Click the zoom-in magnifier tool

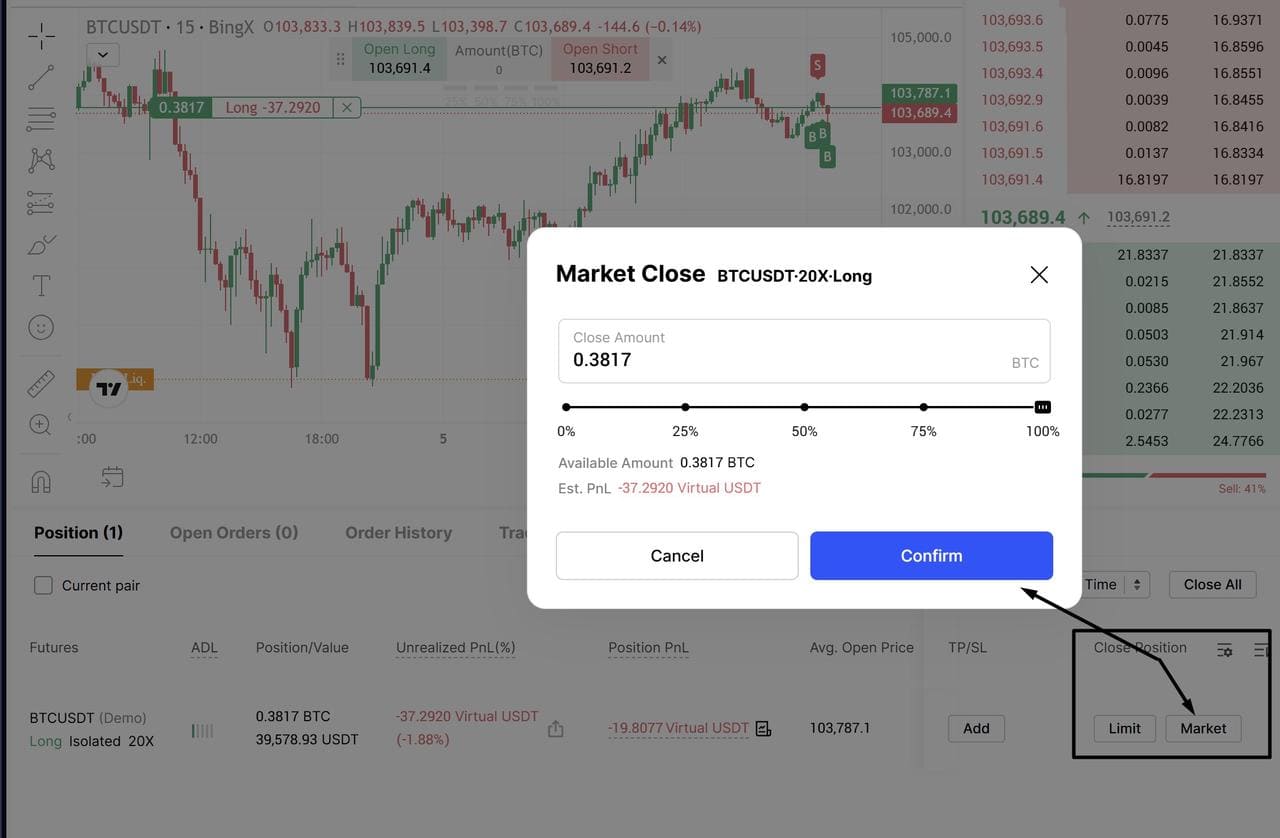pos(41,425)
